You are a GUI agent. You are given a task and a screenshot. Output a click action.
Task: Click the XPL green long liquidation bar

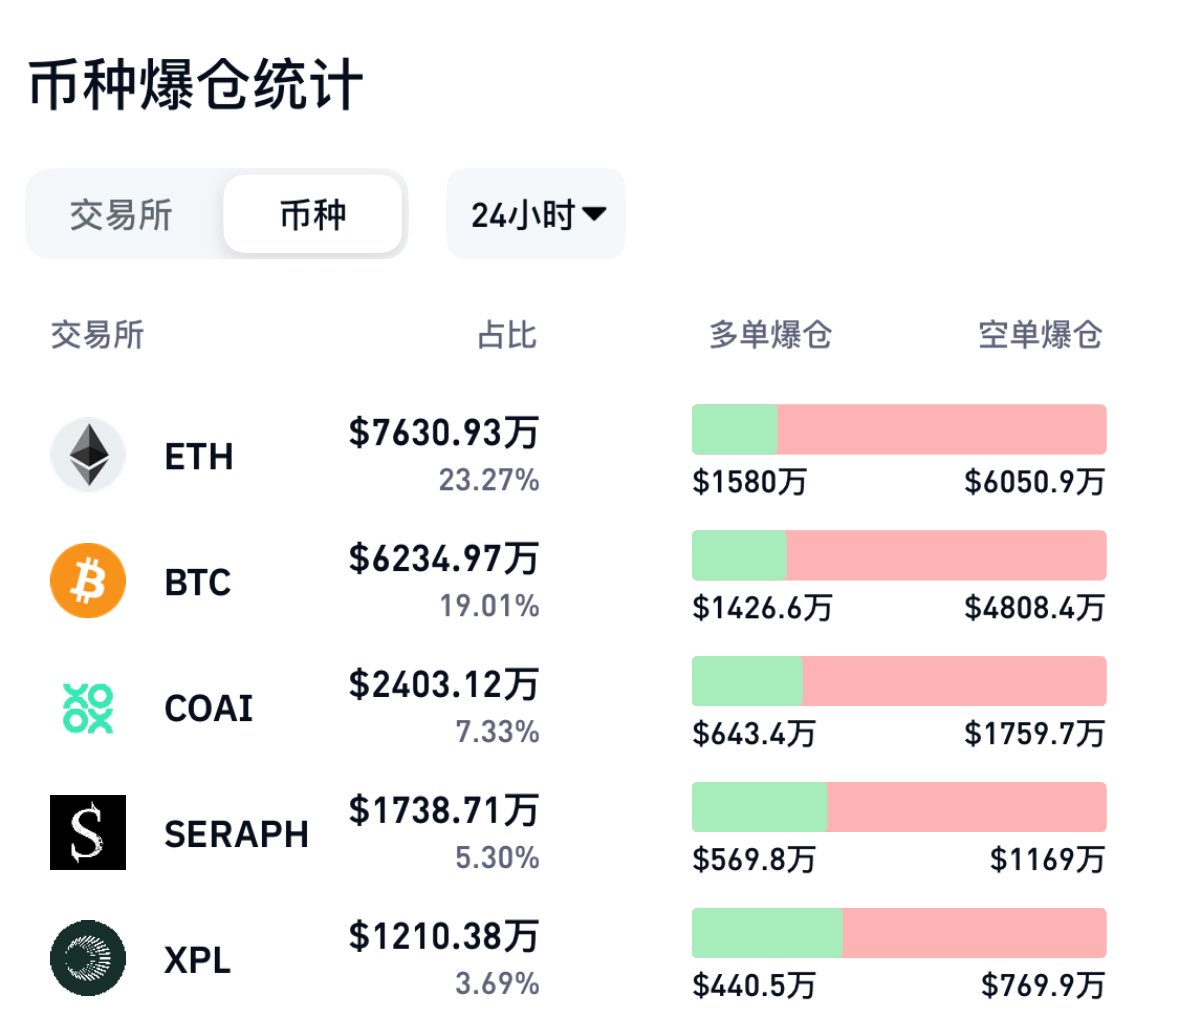click(767, 933)
